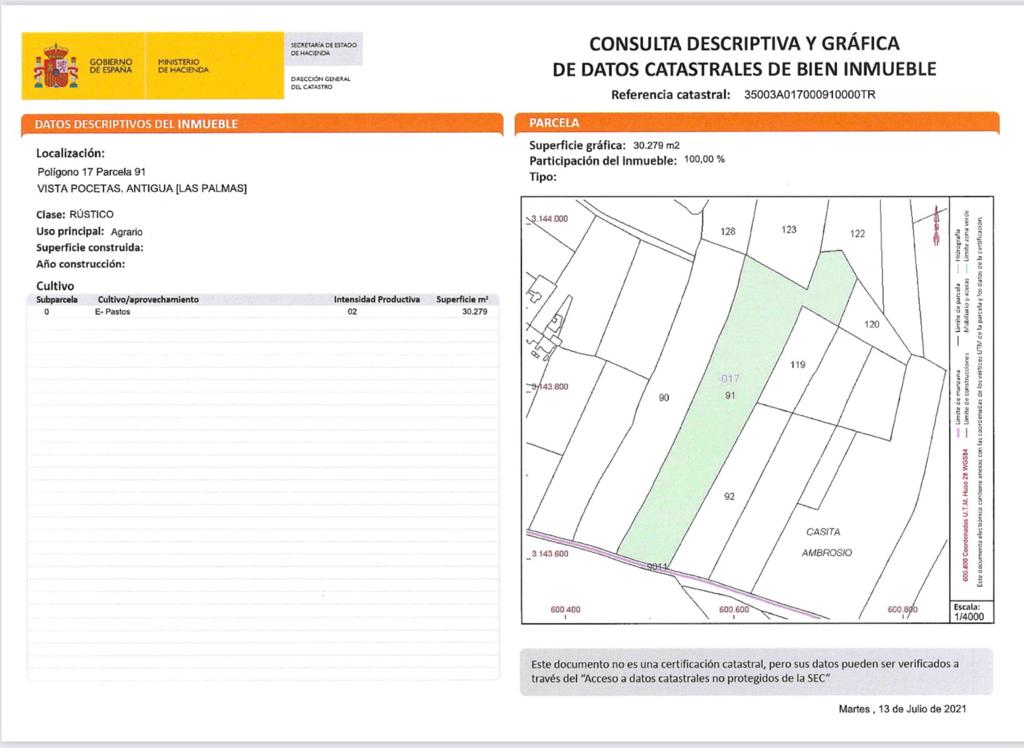Click the Casita Ambrosio label on map
The image size is (1024, 748).
826,541
